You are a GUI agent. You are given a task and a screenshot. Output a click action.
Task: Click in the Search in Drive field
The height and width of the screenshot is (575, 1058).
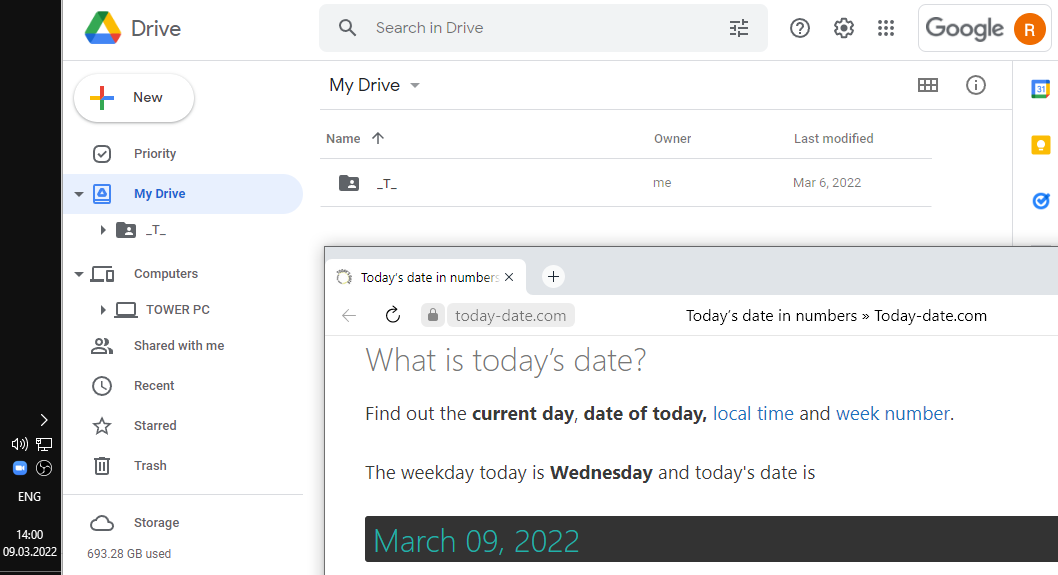pos(540,28)
